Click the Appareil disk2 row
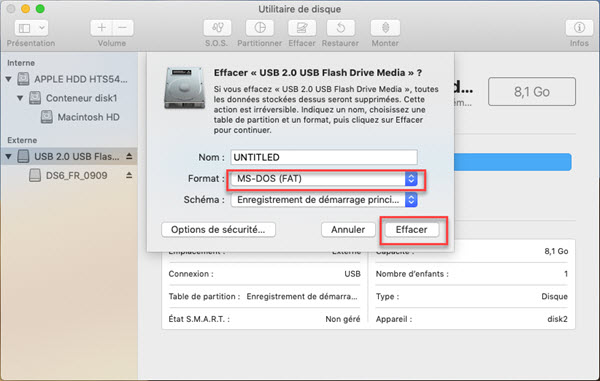The width and height of the screenshot is (600, 381). point(471,319)
